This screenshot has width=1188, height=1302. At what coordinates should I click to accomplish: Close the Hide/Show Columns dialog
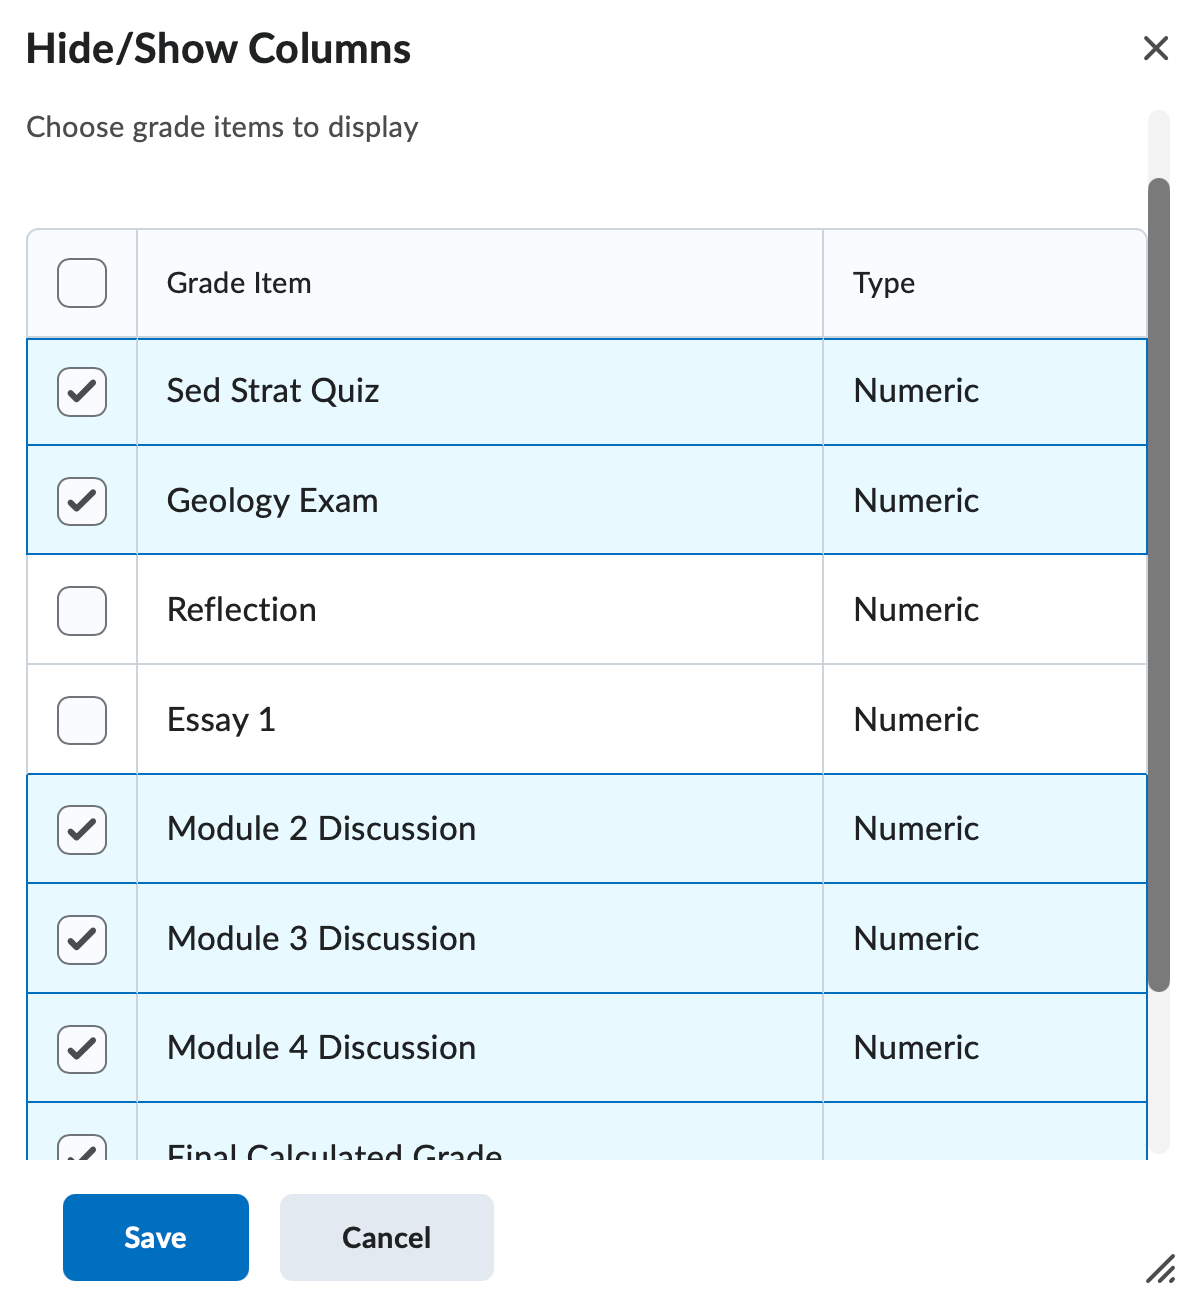(1156, 48)
